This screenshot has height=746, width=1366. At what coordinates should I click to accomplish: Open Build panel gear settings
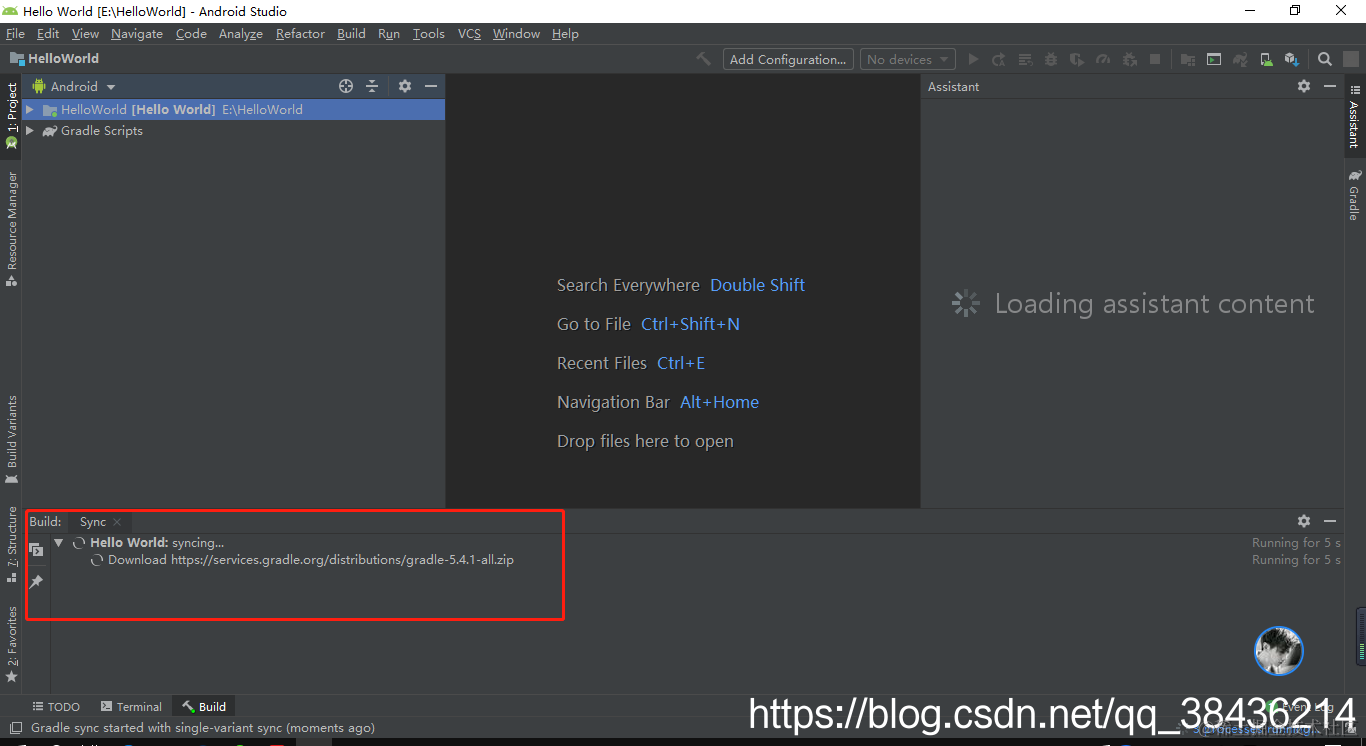click(x=1304, y=521)
